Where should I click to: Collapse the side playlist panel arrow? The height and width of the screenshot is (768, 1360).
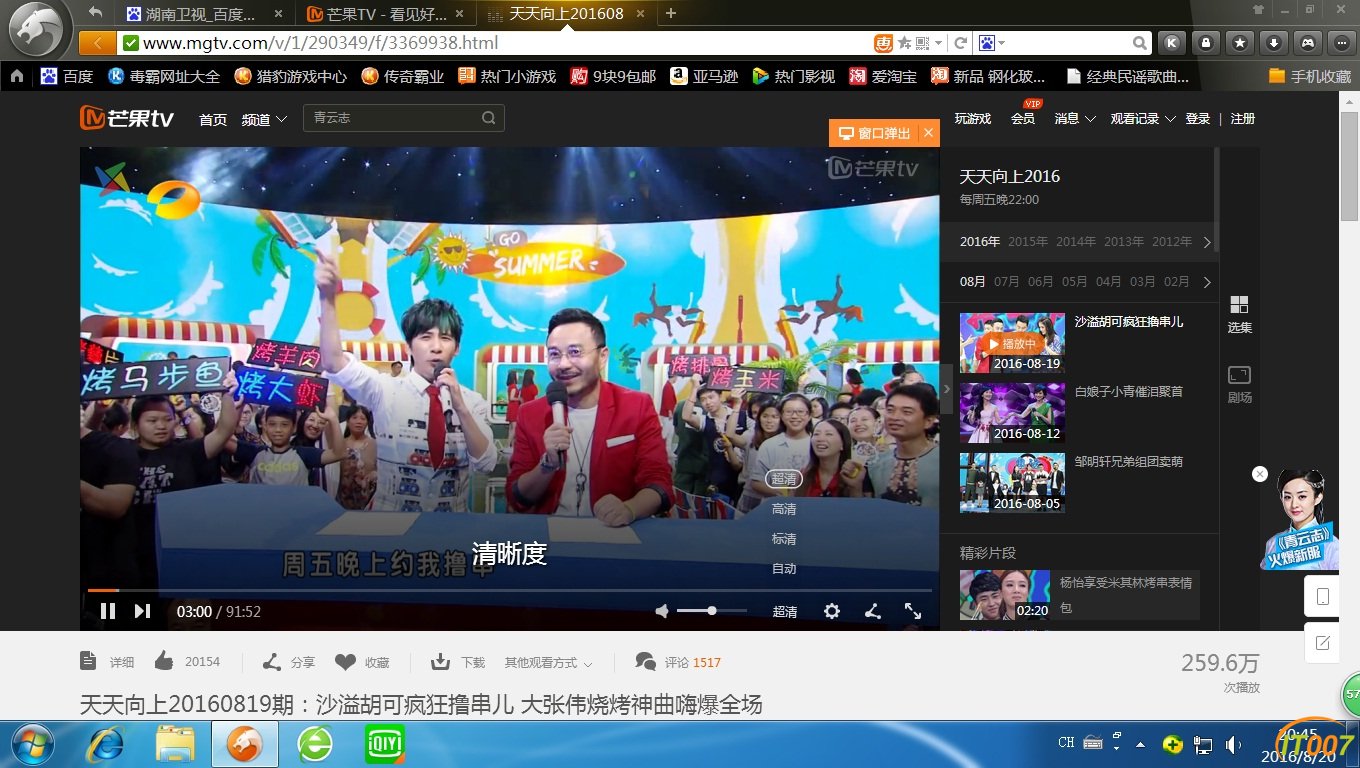[x=947, y=390]
